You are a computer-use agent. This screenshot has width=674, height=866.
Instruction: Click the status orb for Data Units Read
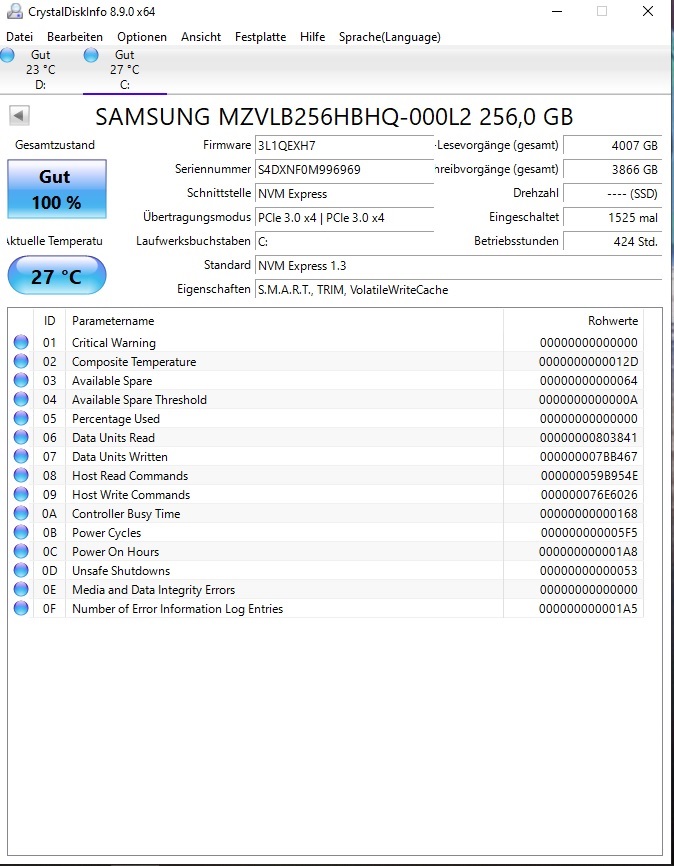(x=21, y=437)
